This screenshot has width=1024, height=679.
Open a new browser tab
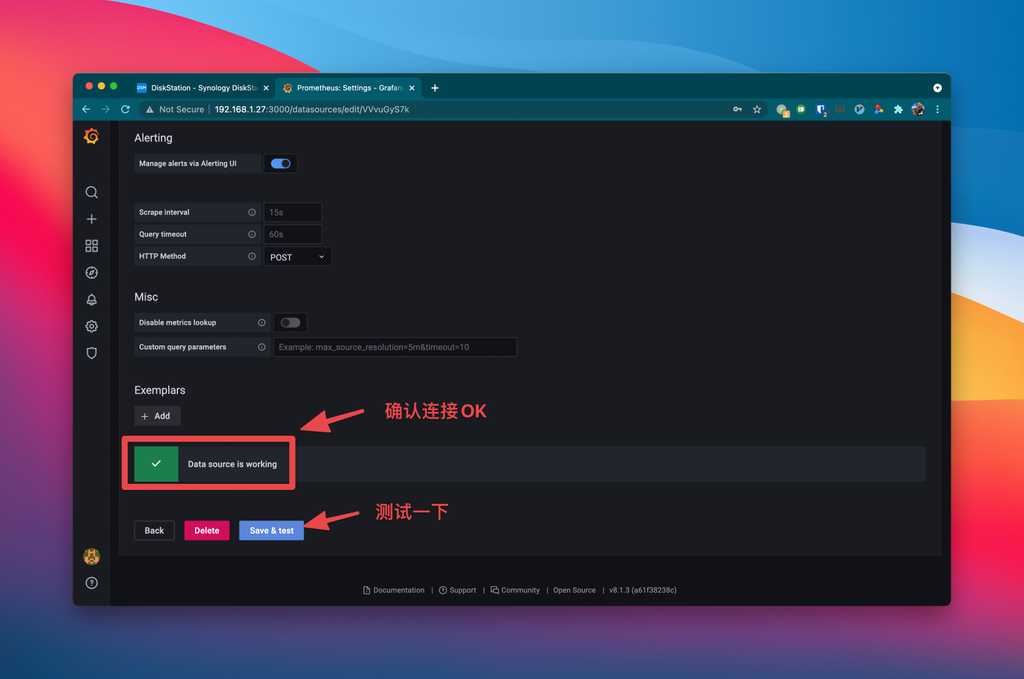click(435, 88)
